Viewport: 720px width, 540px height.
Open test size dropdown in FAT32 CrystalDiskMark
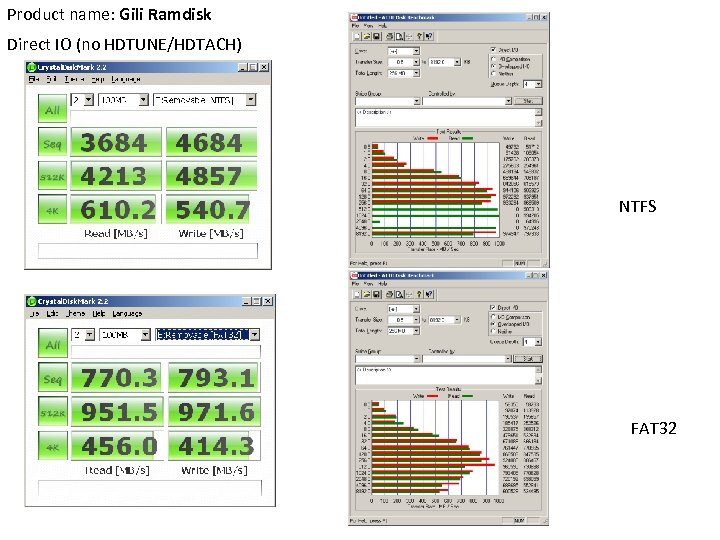(x=146, y=335)
